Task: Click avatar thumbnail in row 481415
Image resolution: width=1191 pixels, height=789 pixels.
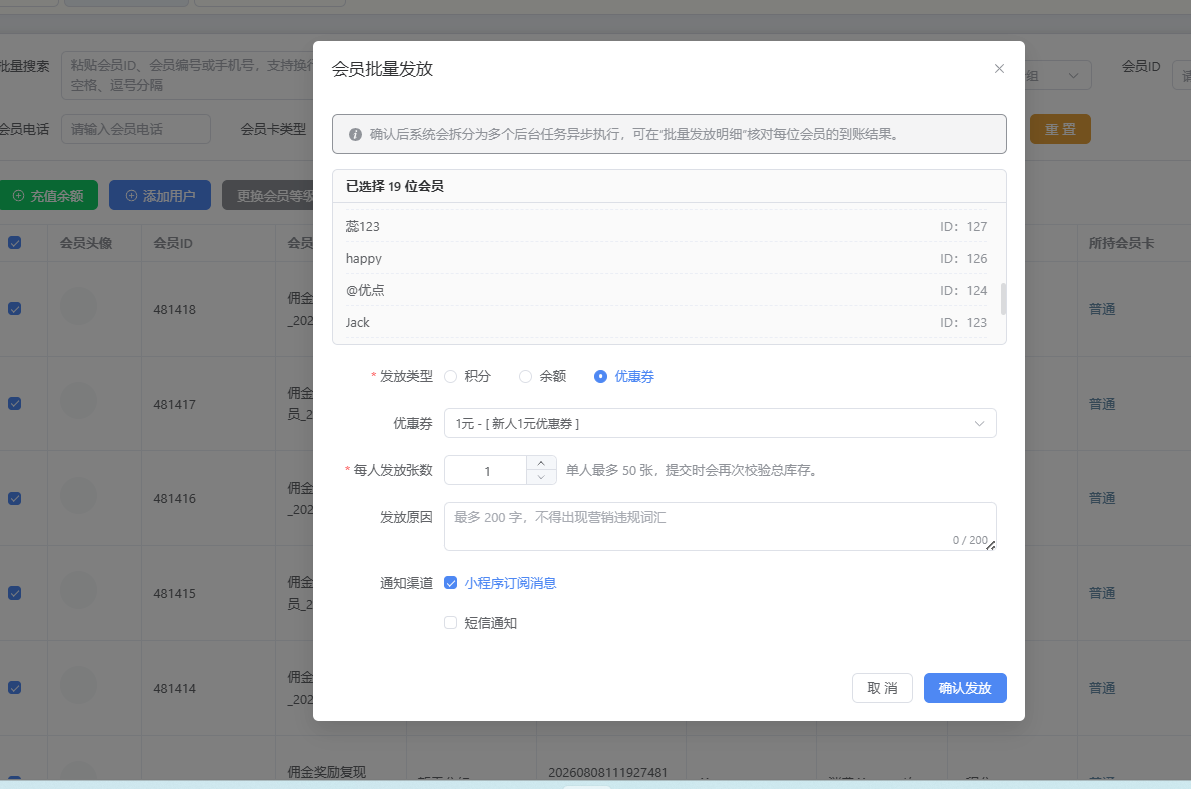Action: click(x=78, y=591)
